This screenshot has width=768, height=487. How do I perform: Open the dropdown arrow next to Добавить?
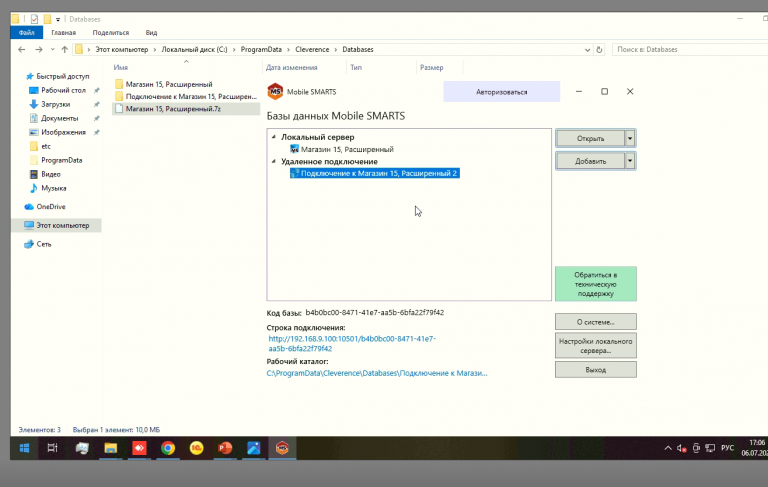630,161
